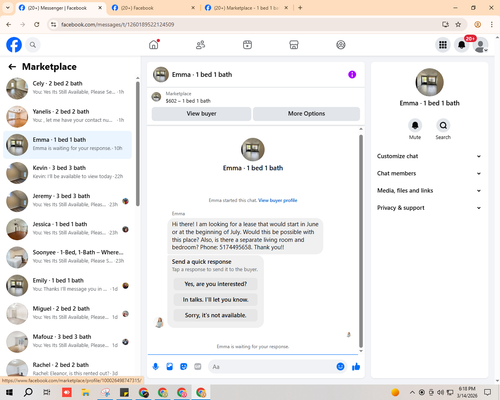Image resolution: width=500 pixels, height=400 pixels.
Task: Open the Chrome tab search dropdown
Action: pos(8,8)
